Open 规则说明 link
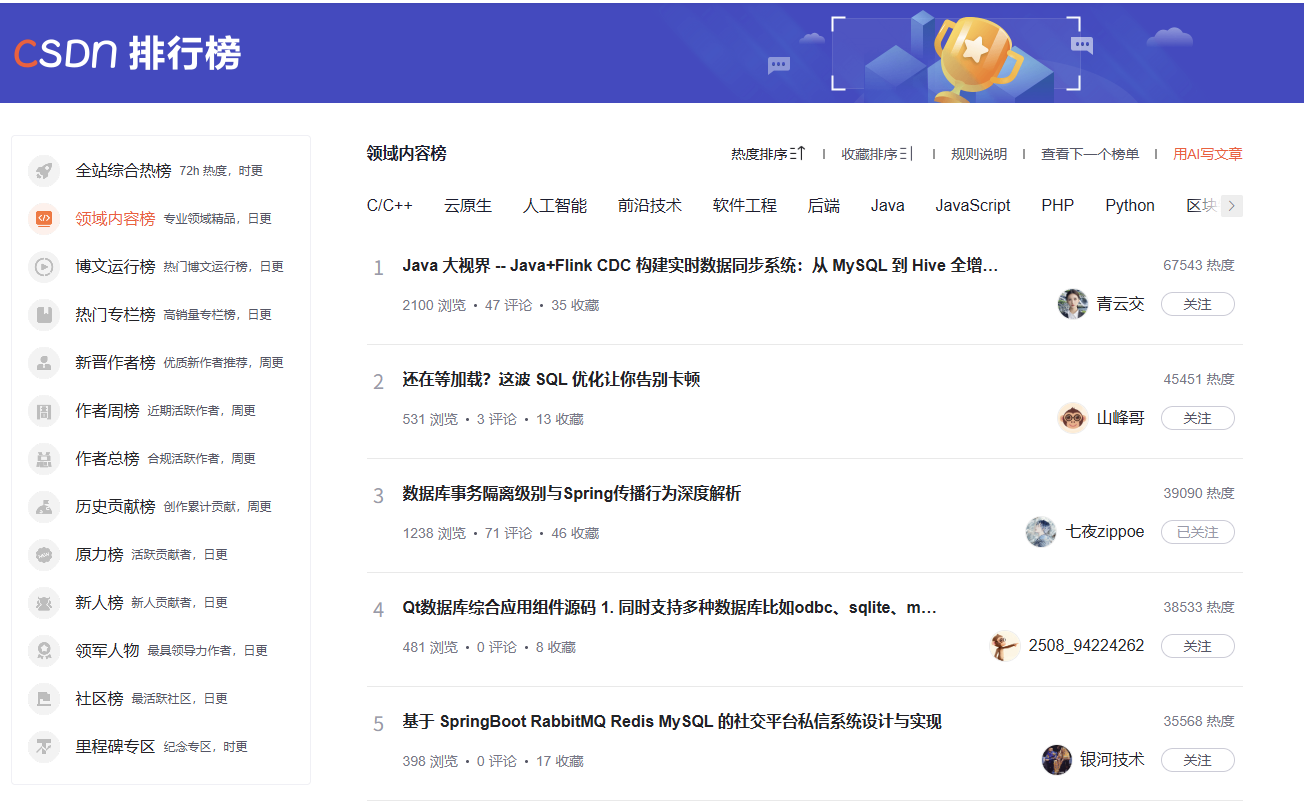This screenshot has height=802, width=1304. [979, 154]
